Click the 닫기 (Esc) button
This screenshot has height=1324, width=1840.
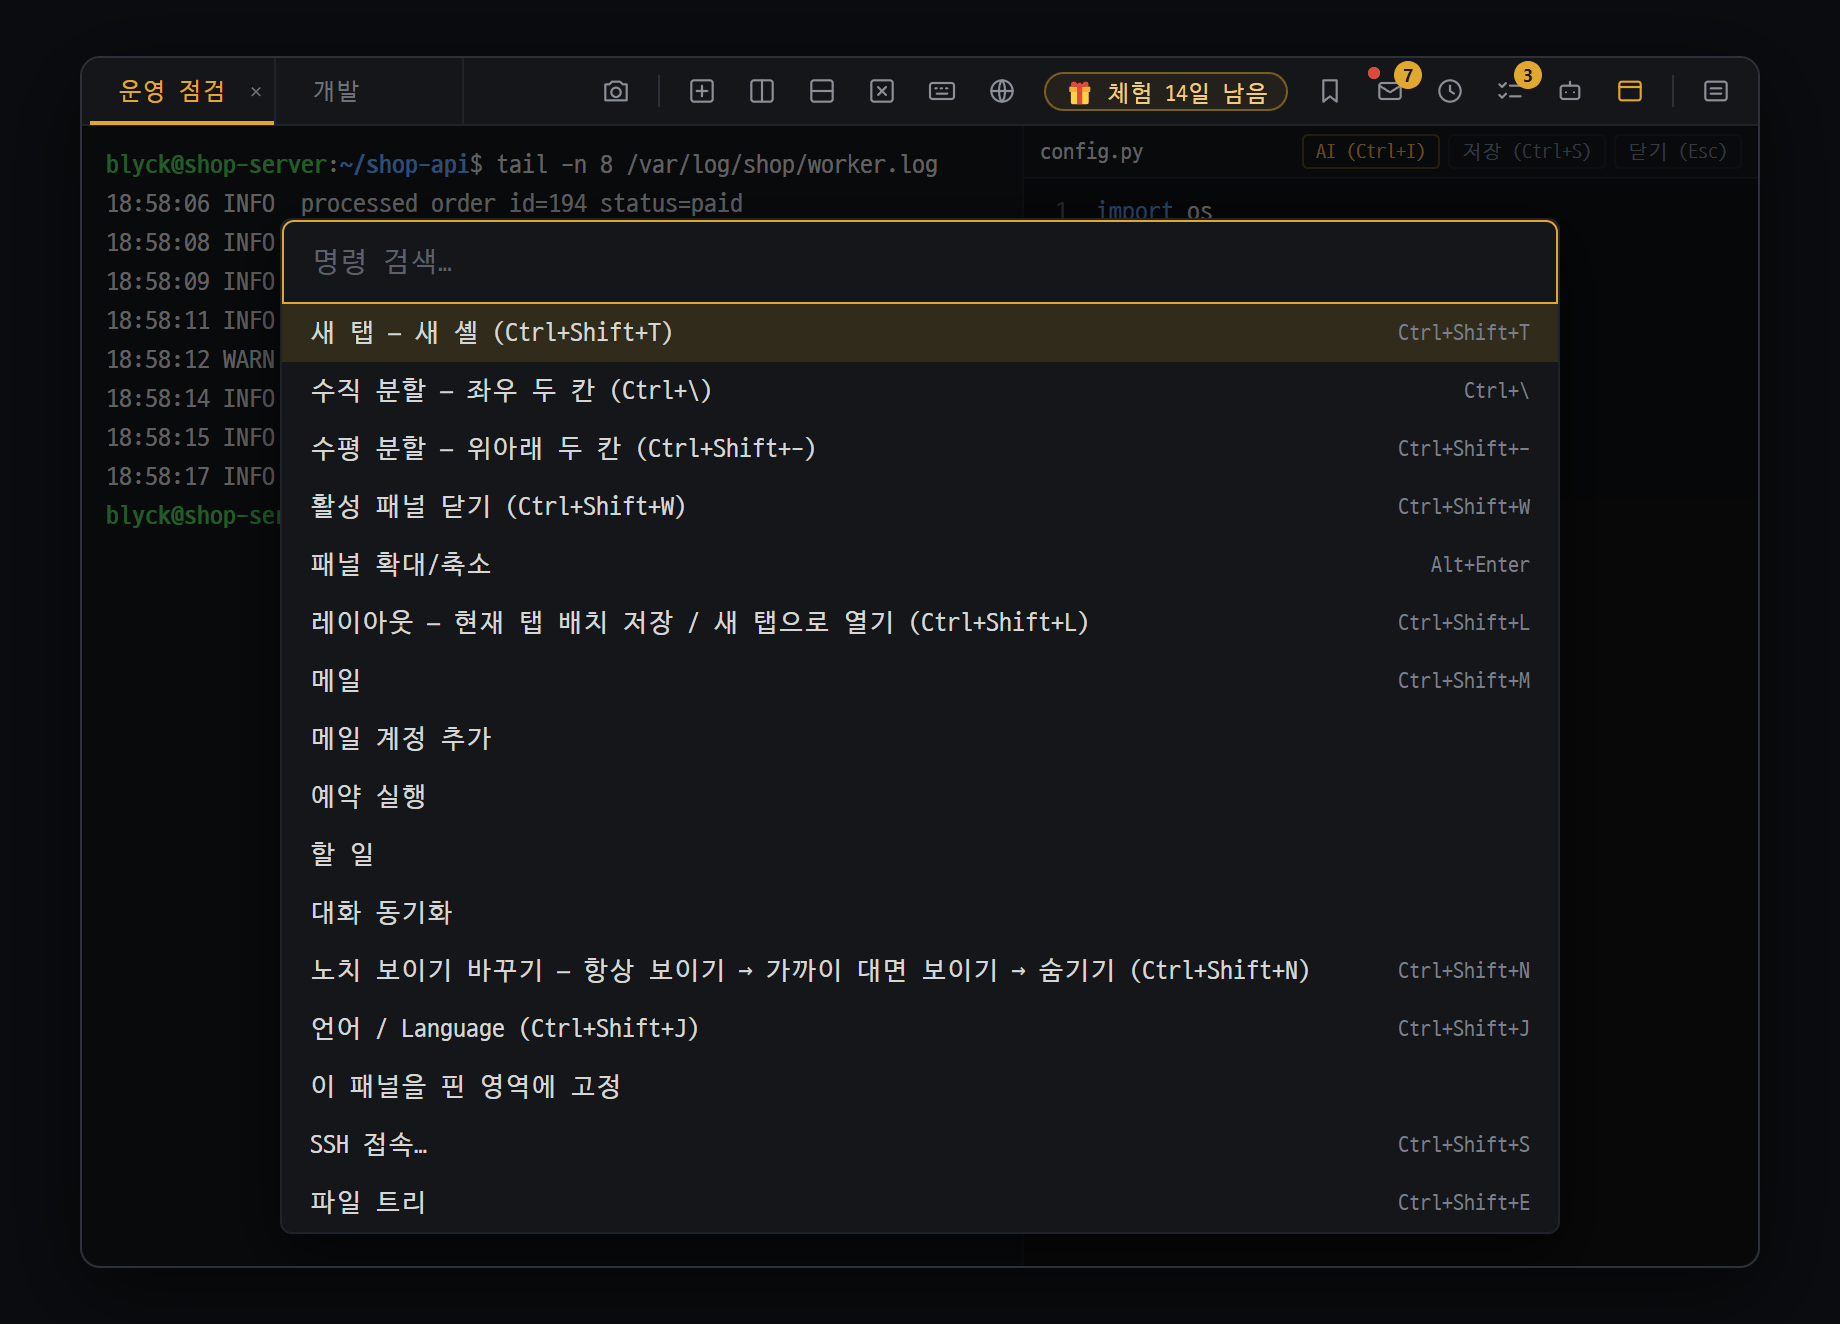(x=1677, y=151)
